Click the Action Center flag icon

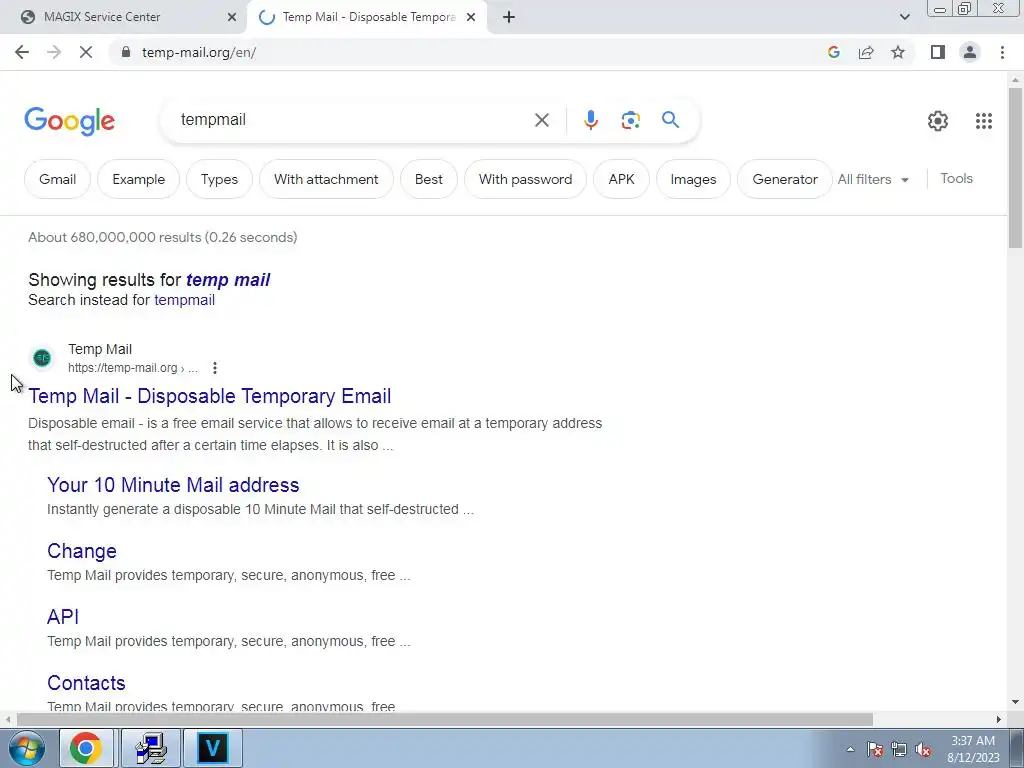875,749
